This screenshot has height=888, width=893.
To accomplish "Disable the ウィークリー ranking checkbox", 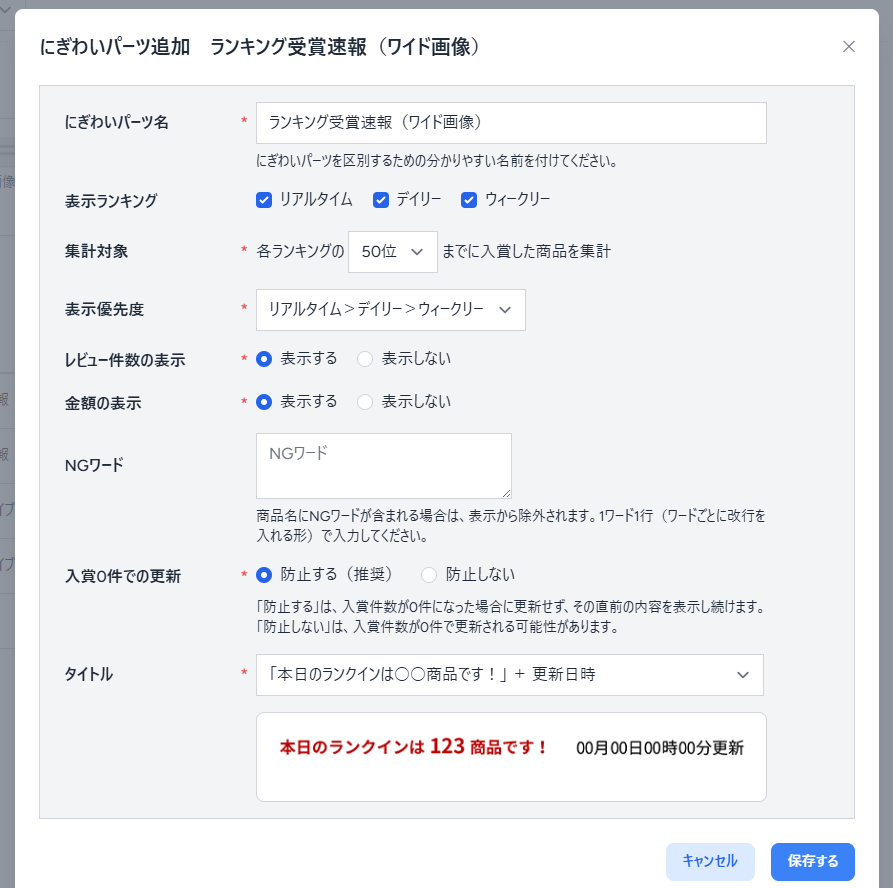I will [x=469, y=200].
